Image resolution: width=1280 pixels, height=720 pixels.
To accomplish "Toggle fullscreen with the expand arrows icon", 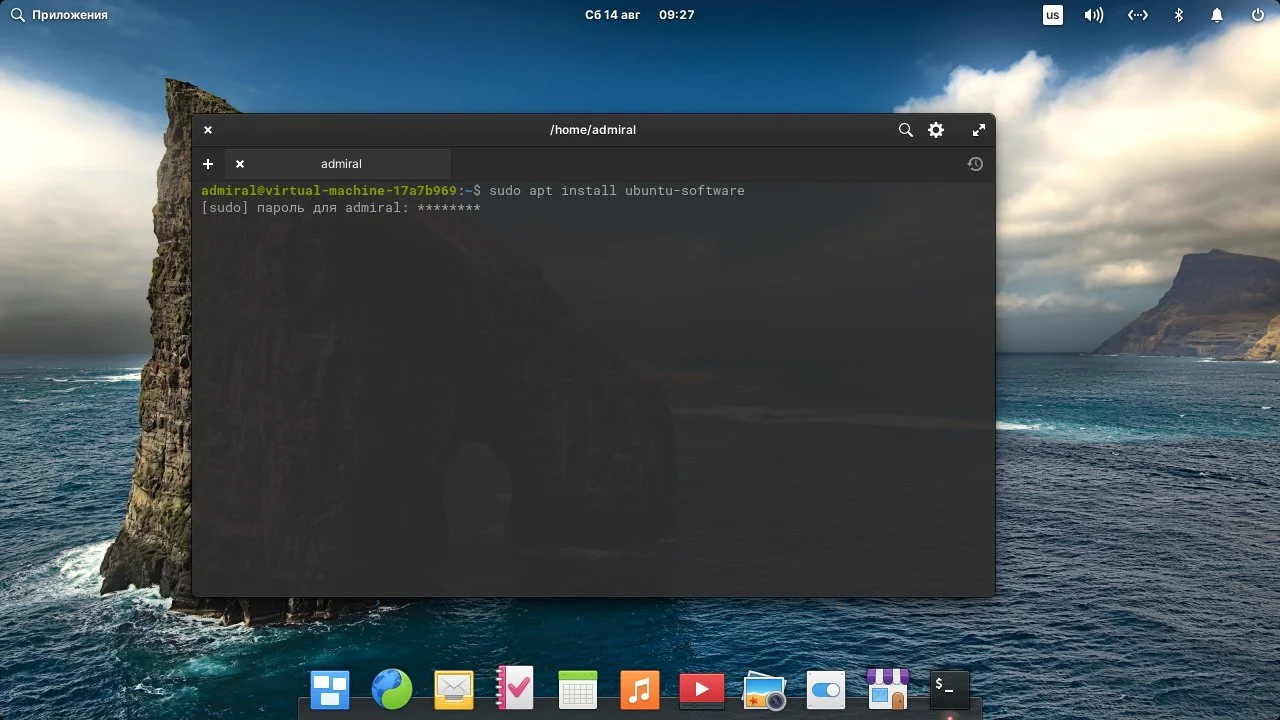I will (978, 130).
